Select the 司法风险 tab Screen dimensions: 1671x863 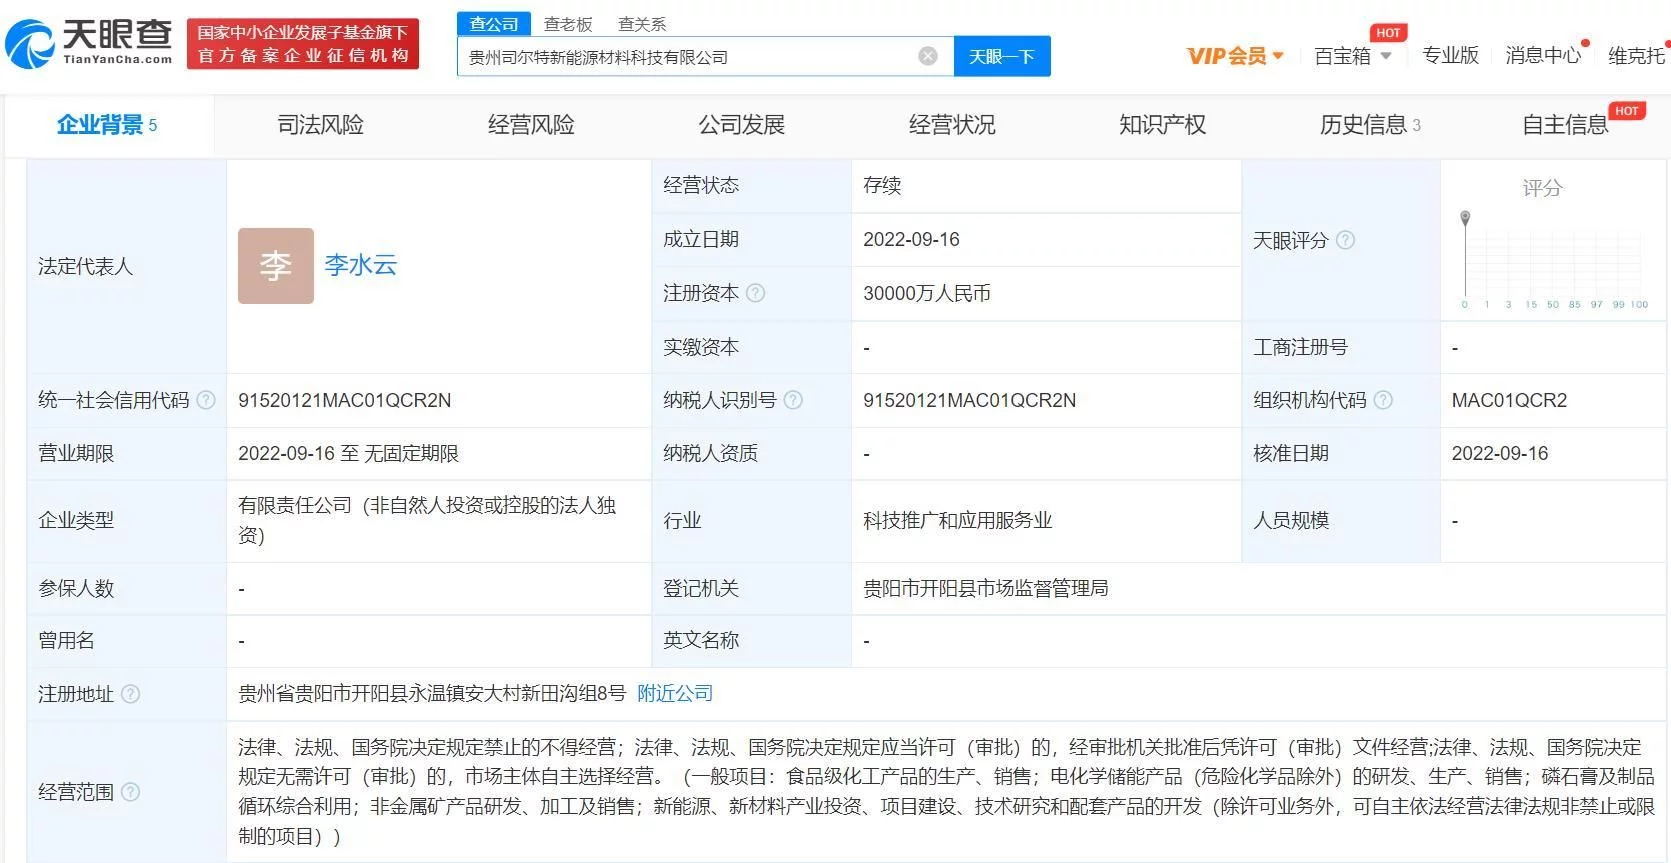tap(320, 125)
